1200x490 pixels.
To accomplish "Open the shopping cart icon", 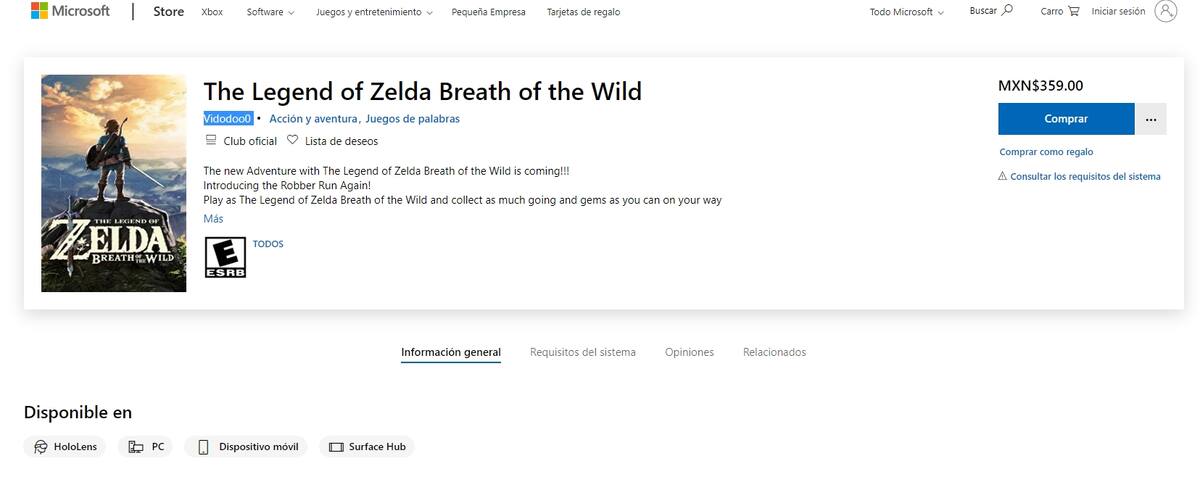I will click(1074, 12).
